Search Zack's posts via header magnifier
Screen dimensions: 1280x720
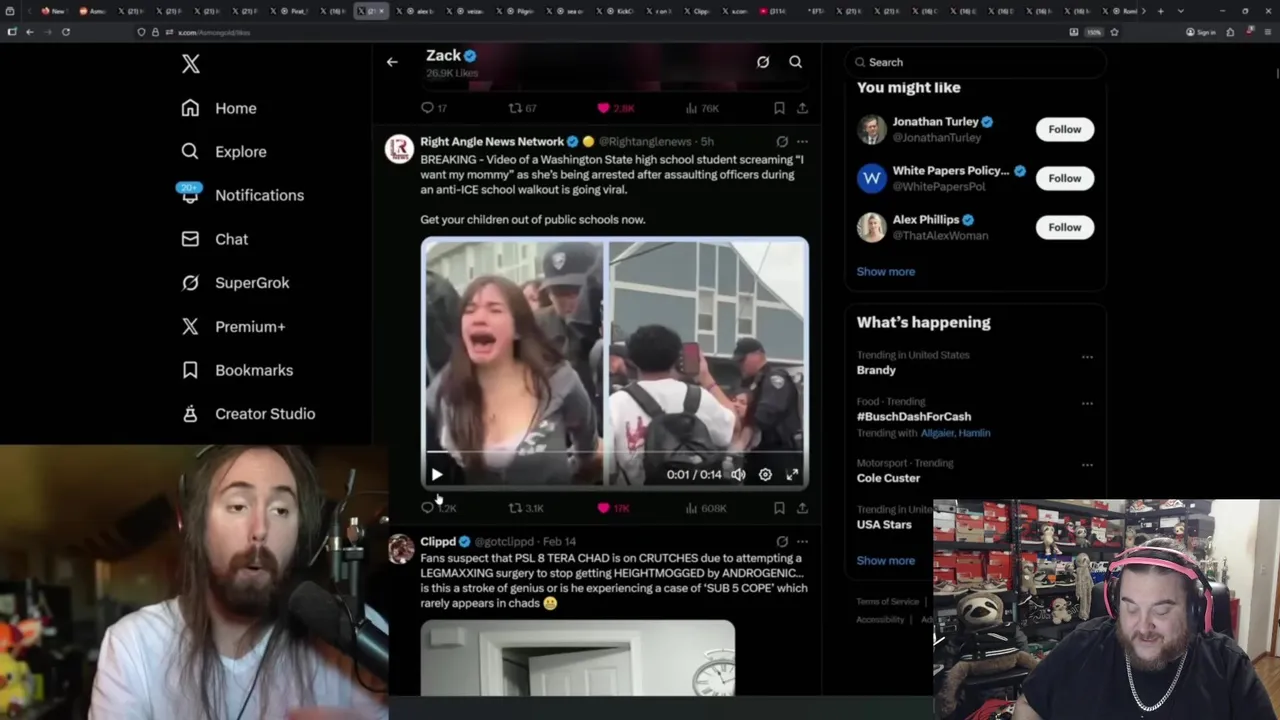coord(796,62)
